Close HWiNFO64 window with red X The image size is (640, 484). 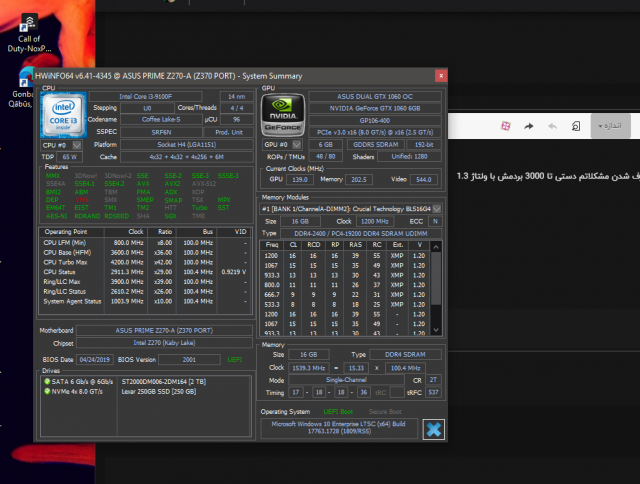click(441, 75)
